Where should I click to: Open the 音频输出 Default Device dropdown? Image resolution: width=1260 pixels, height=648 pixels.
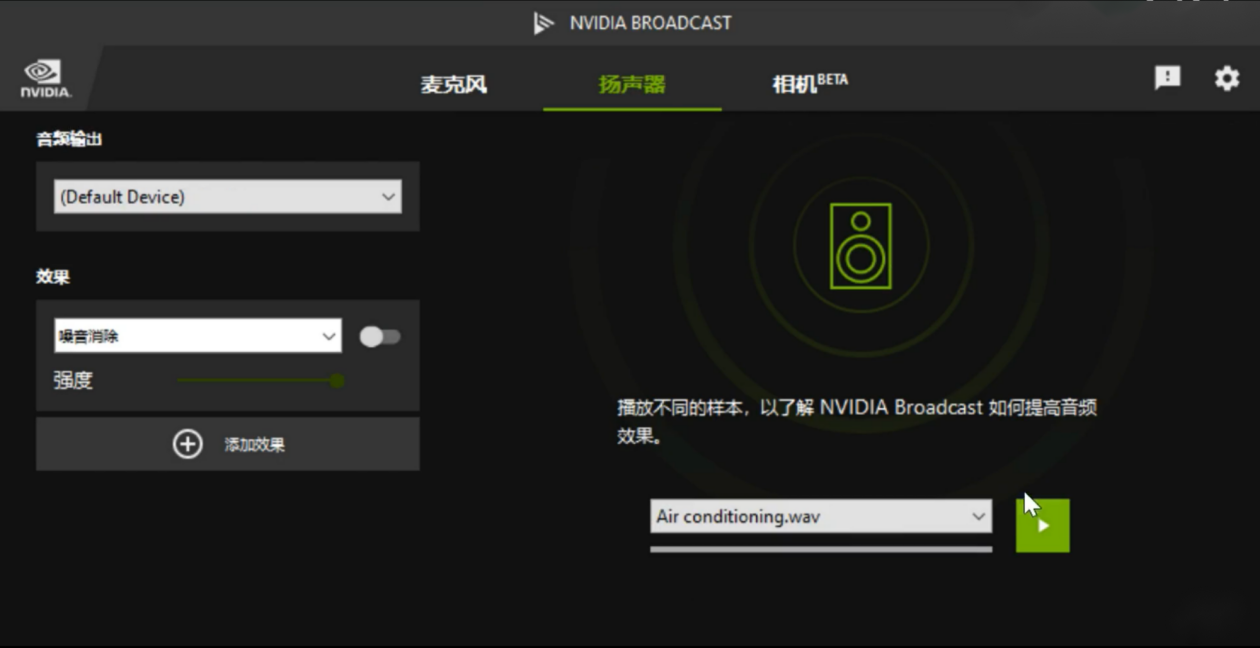click(x=228, y=197)
